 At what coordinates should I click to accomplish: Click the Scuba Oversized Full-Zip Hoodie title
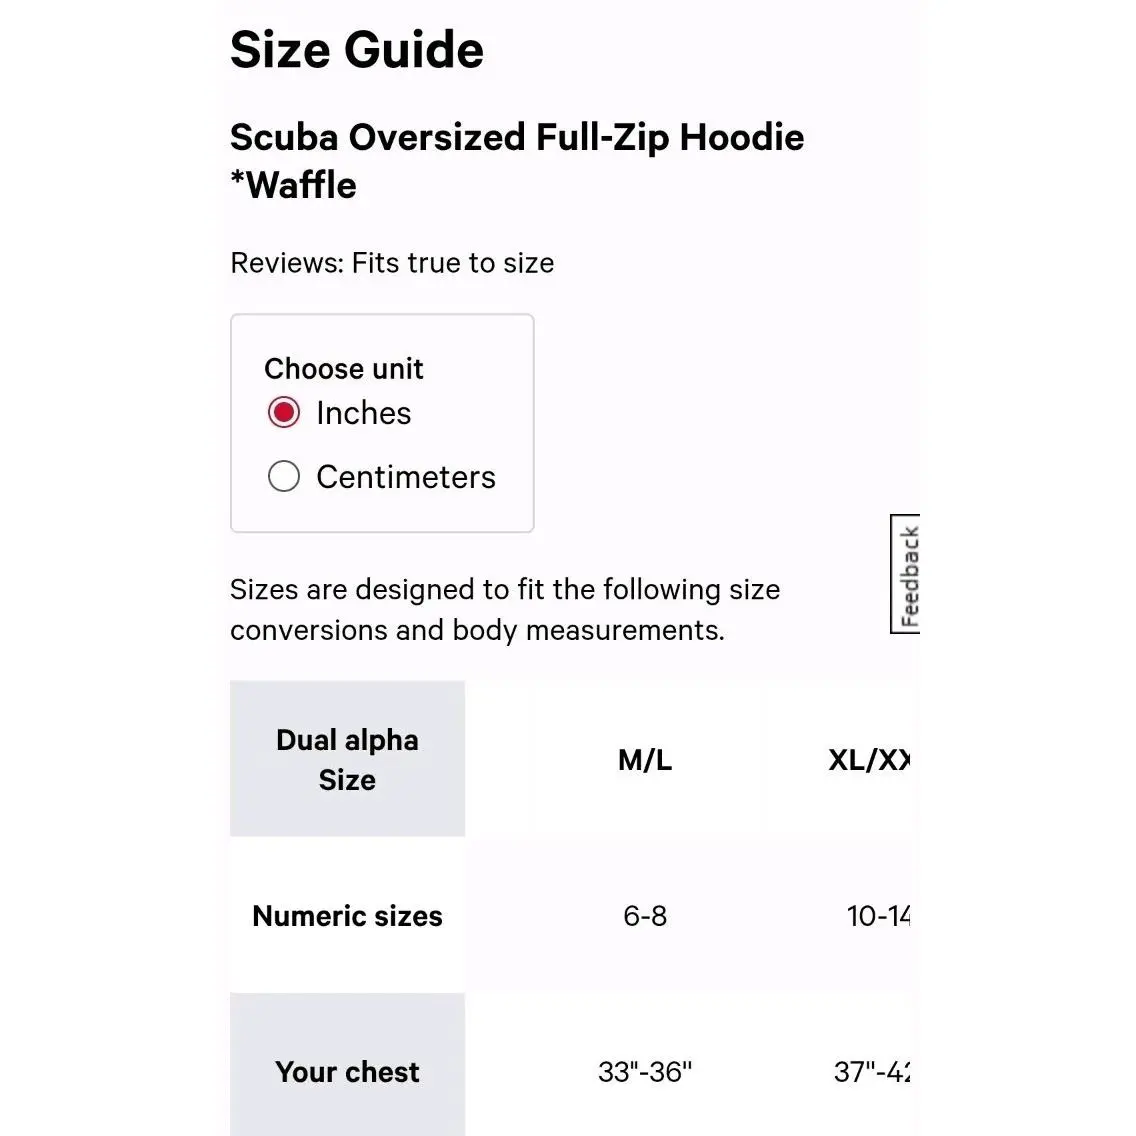(517, 138)
